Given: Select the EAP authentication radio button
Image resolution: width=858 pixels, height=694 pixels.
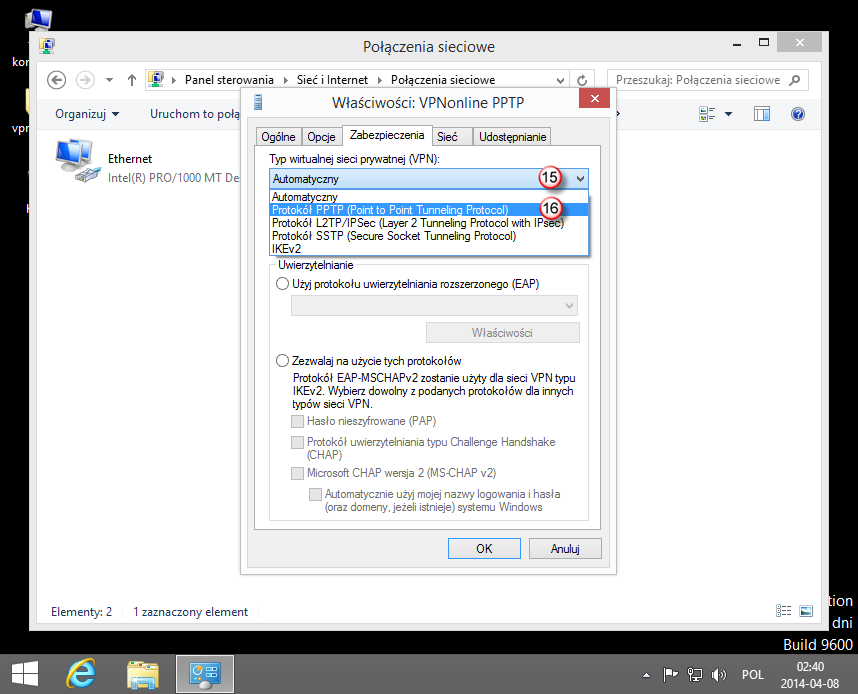Looking at the screenshot, I should (282, 284).
